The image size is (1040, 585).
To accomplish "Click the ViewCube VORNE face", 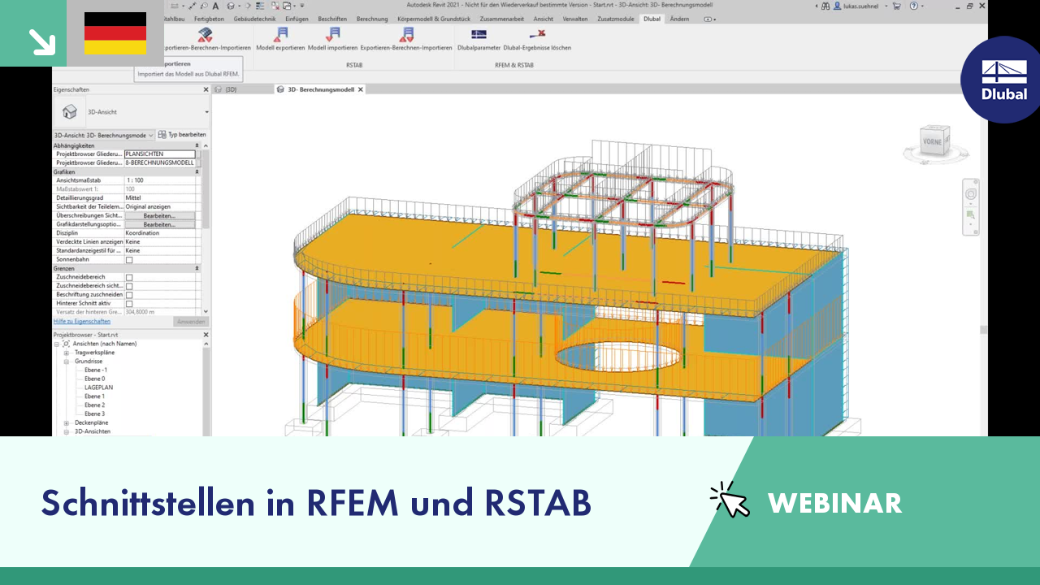I will pos(933,142).
